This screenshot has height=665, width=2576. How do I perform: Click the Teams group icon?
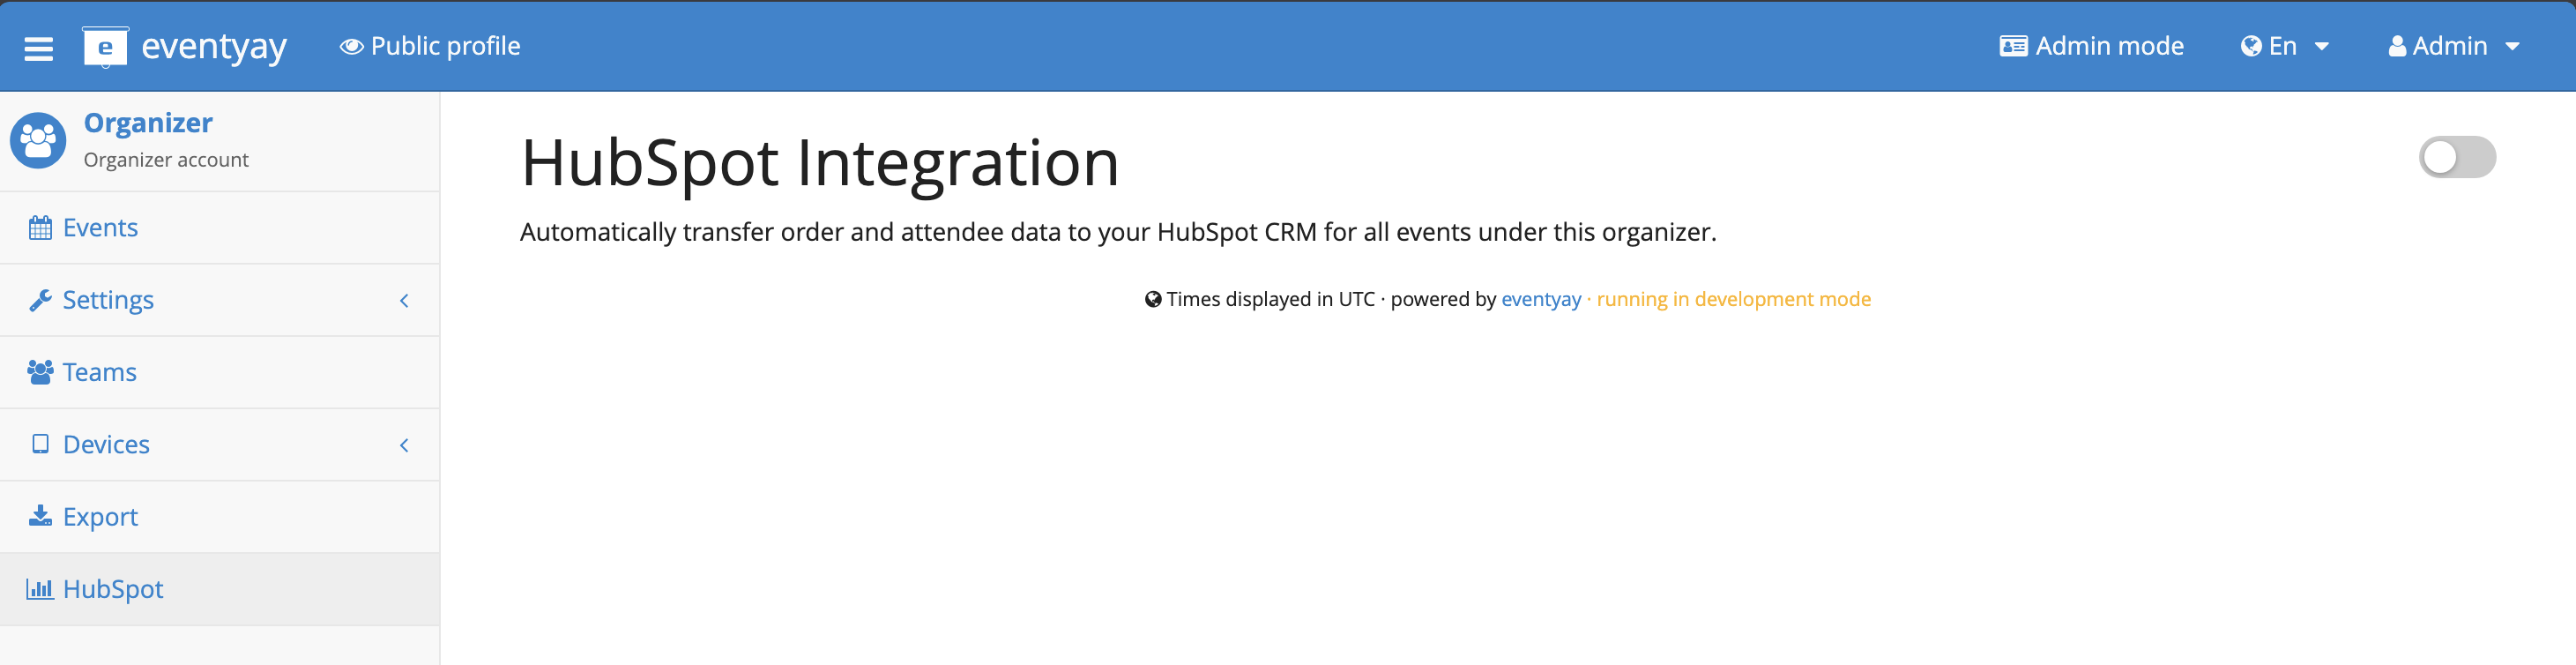point(40,372)
